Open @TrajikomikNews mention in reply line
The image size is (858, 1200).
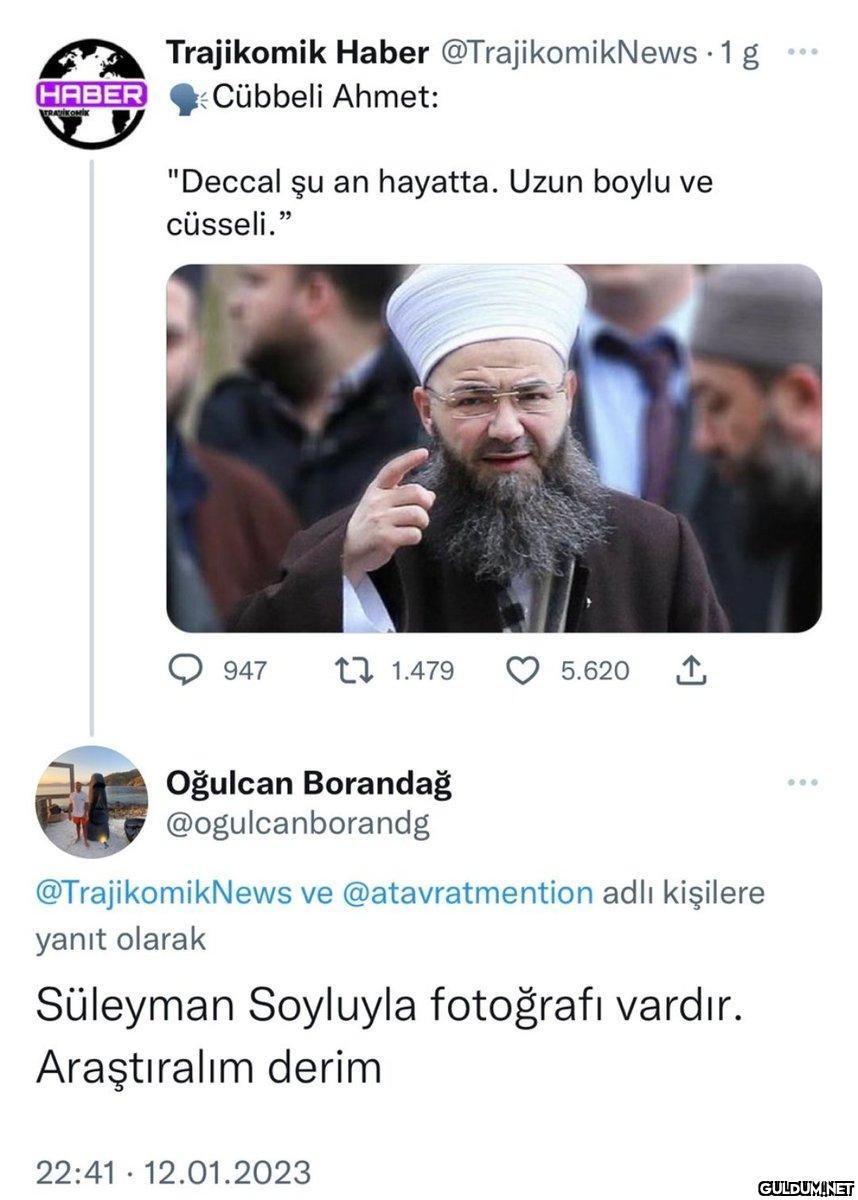(164, 892)
